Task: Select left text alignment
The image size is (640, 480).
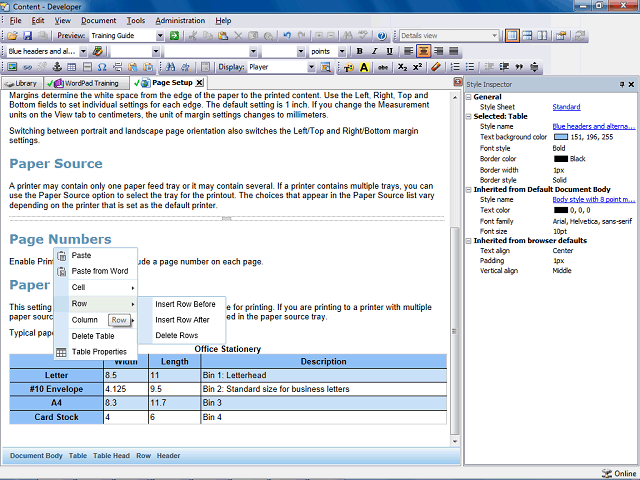Action: (x=409, y=51)
